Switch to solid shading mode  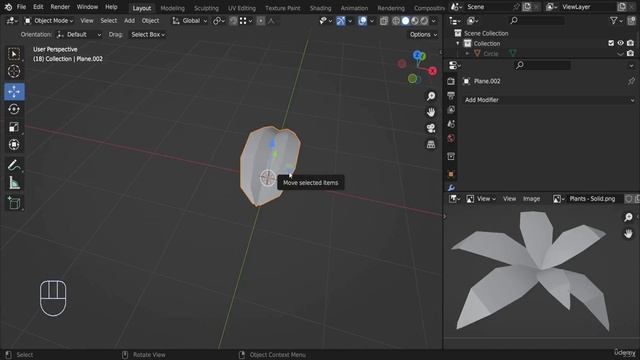pos(405,20)
